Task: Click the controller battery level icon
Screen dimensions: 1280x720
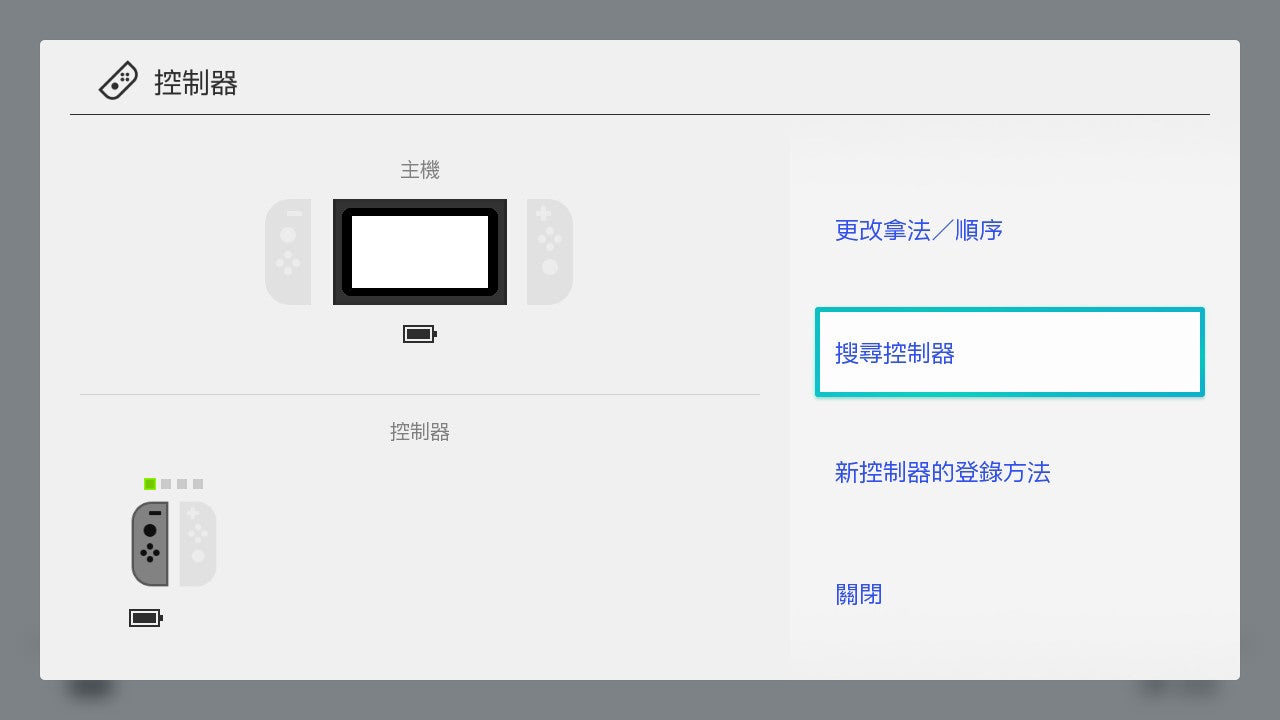Action: [146, 618]
